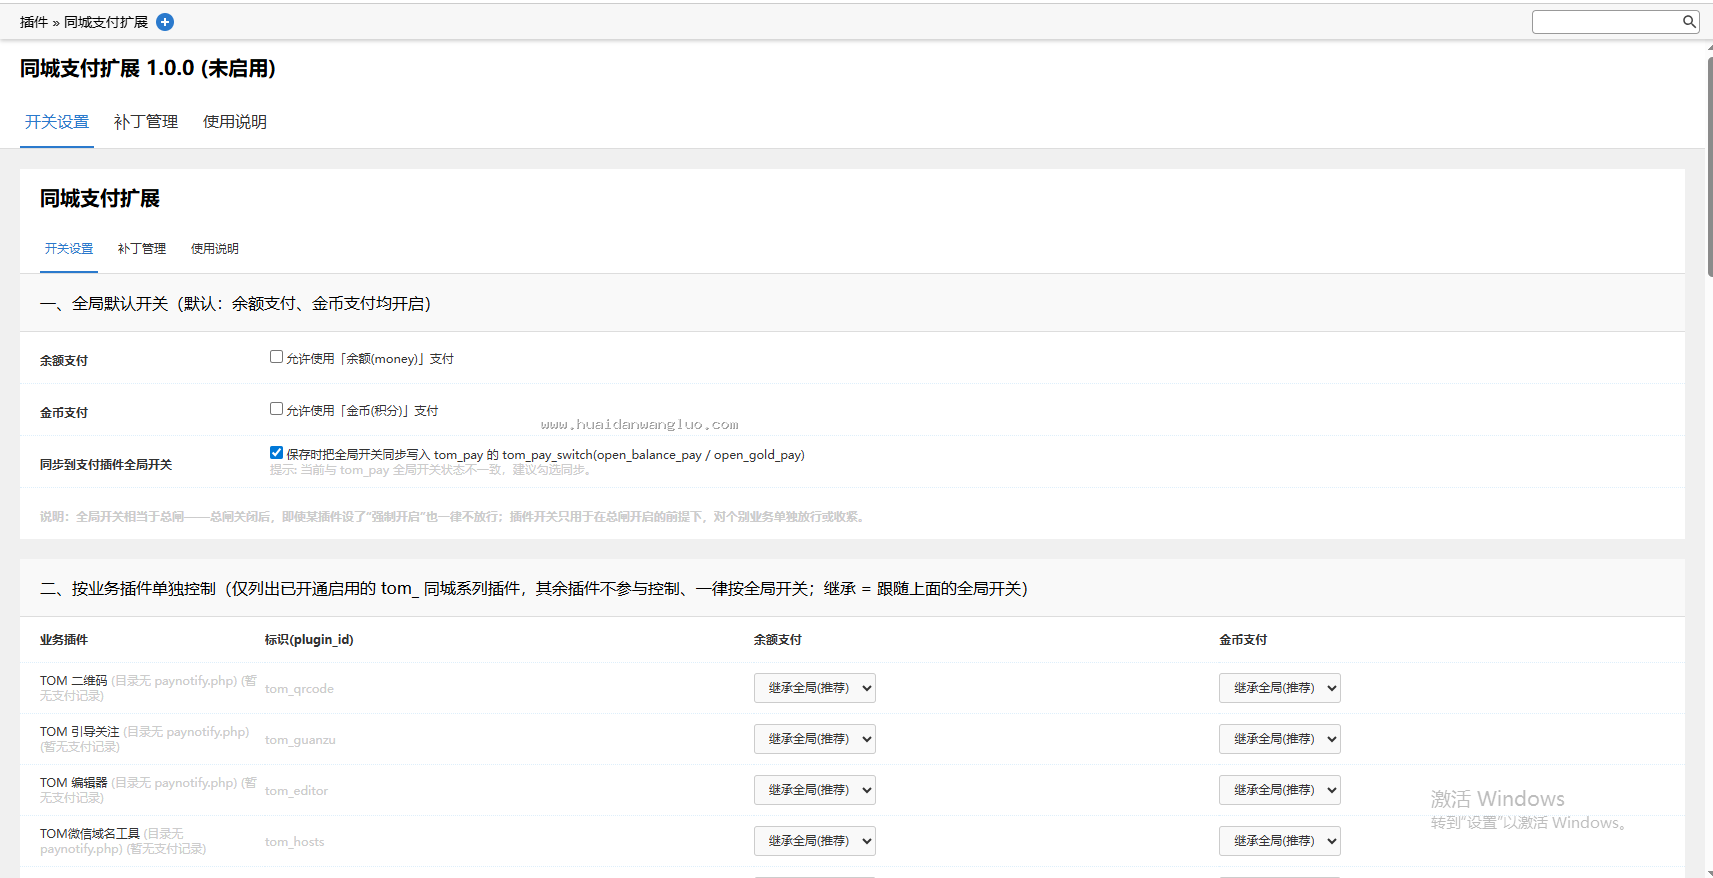The height and width of the screenshot is (878, 1713).
Task: Enable the 金币(积分) payment checkbox
Action: (276, 409)
